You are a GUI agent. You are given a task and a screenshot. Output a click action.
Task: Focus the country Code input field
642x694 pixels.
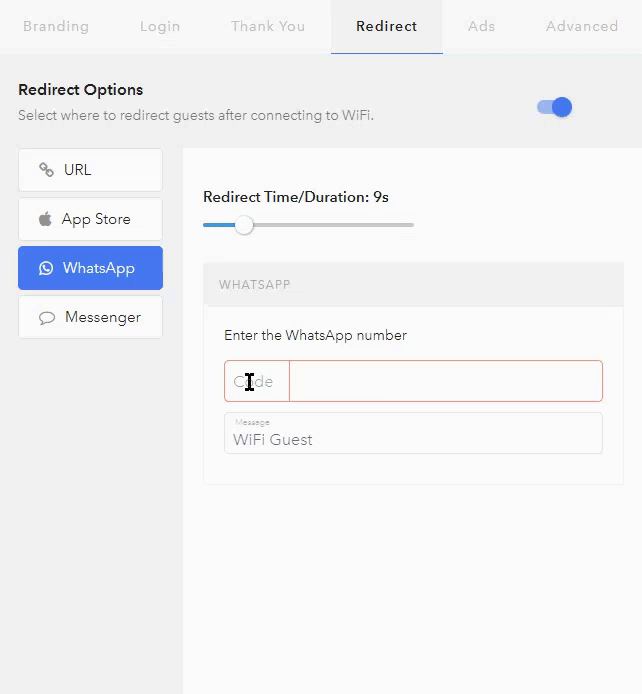[257, 381]
